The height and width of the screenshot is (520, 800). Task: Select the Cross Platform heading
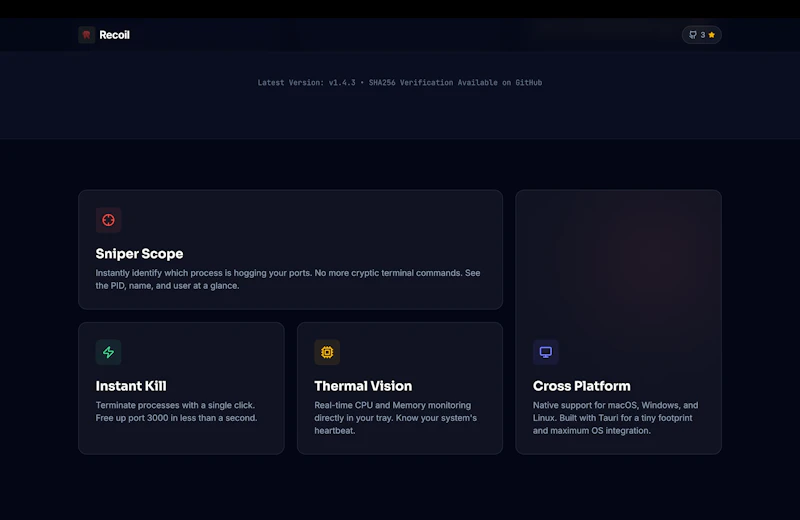[582, 386]
